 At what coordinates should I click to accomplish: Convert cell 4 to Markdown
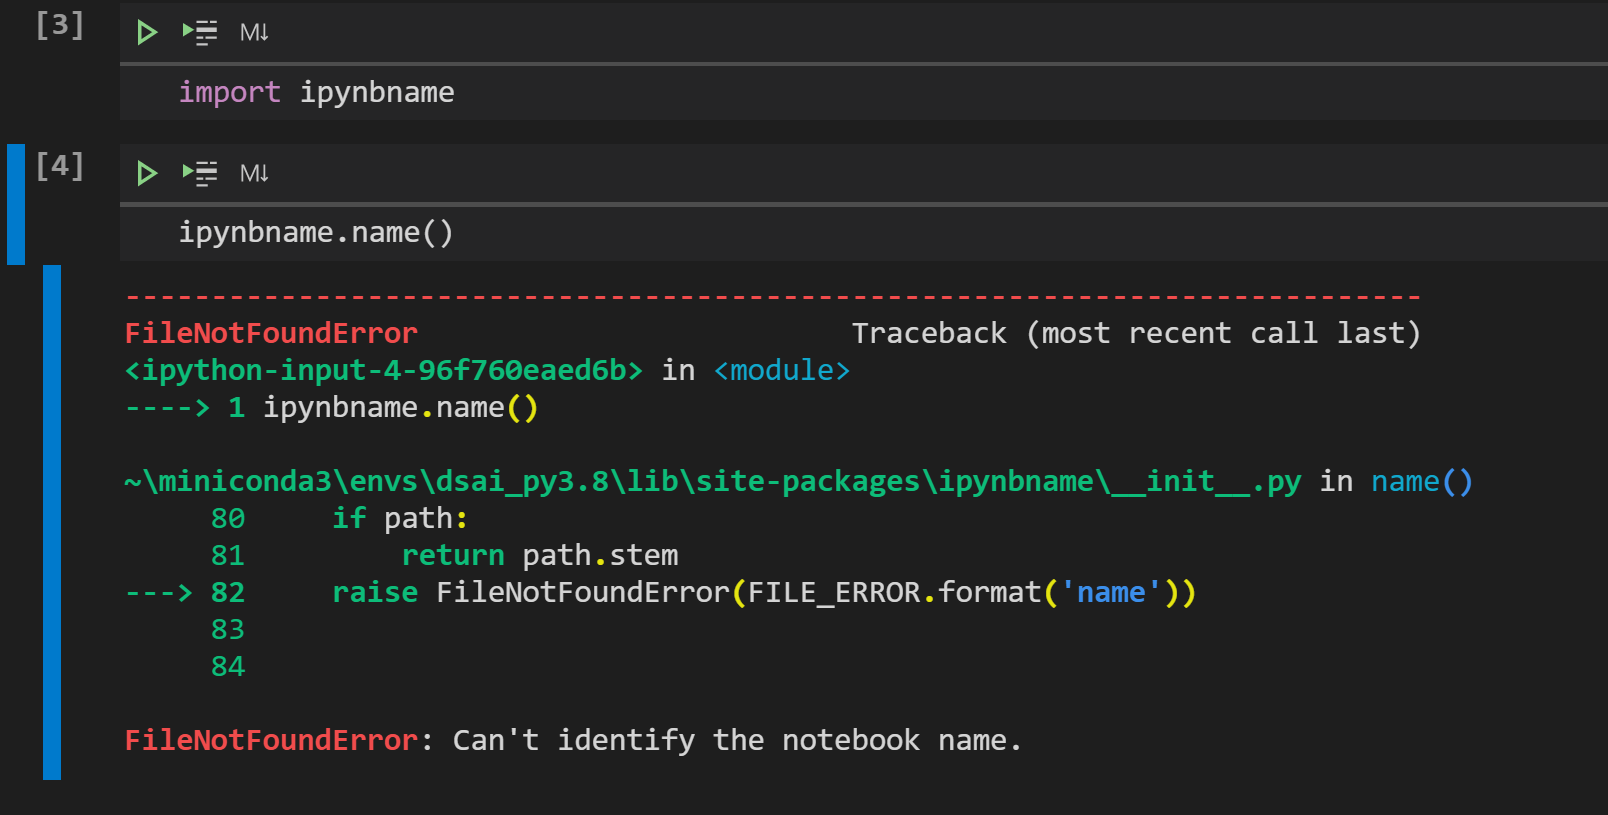254,174
